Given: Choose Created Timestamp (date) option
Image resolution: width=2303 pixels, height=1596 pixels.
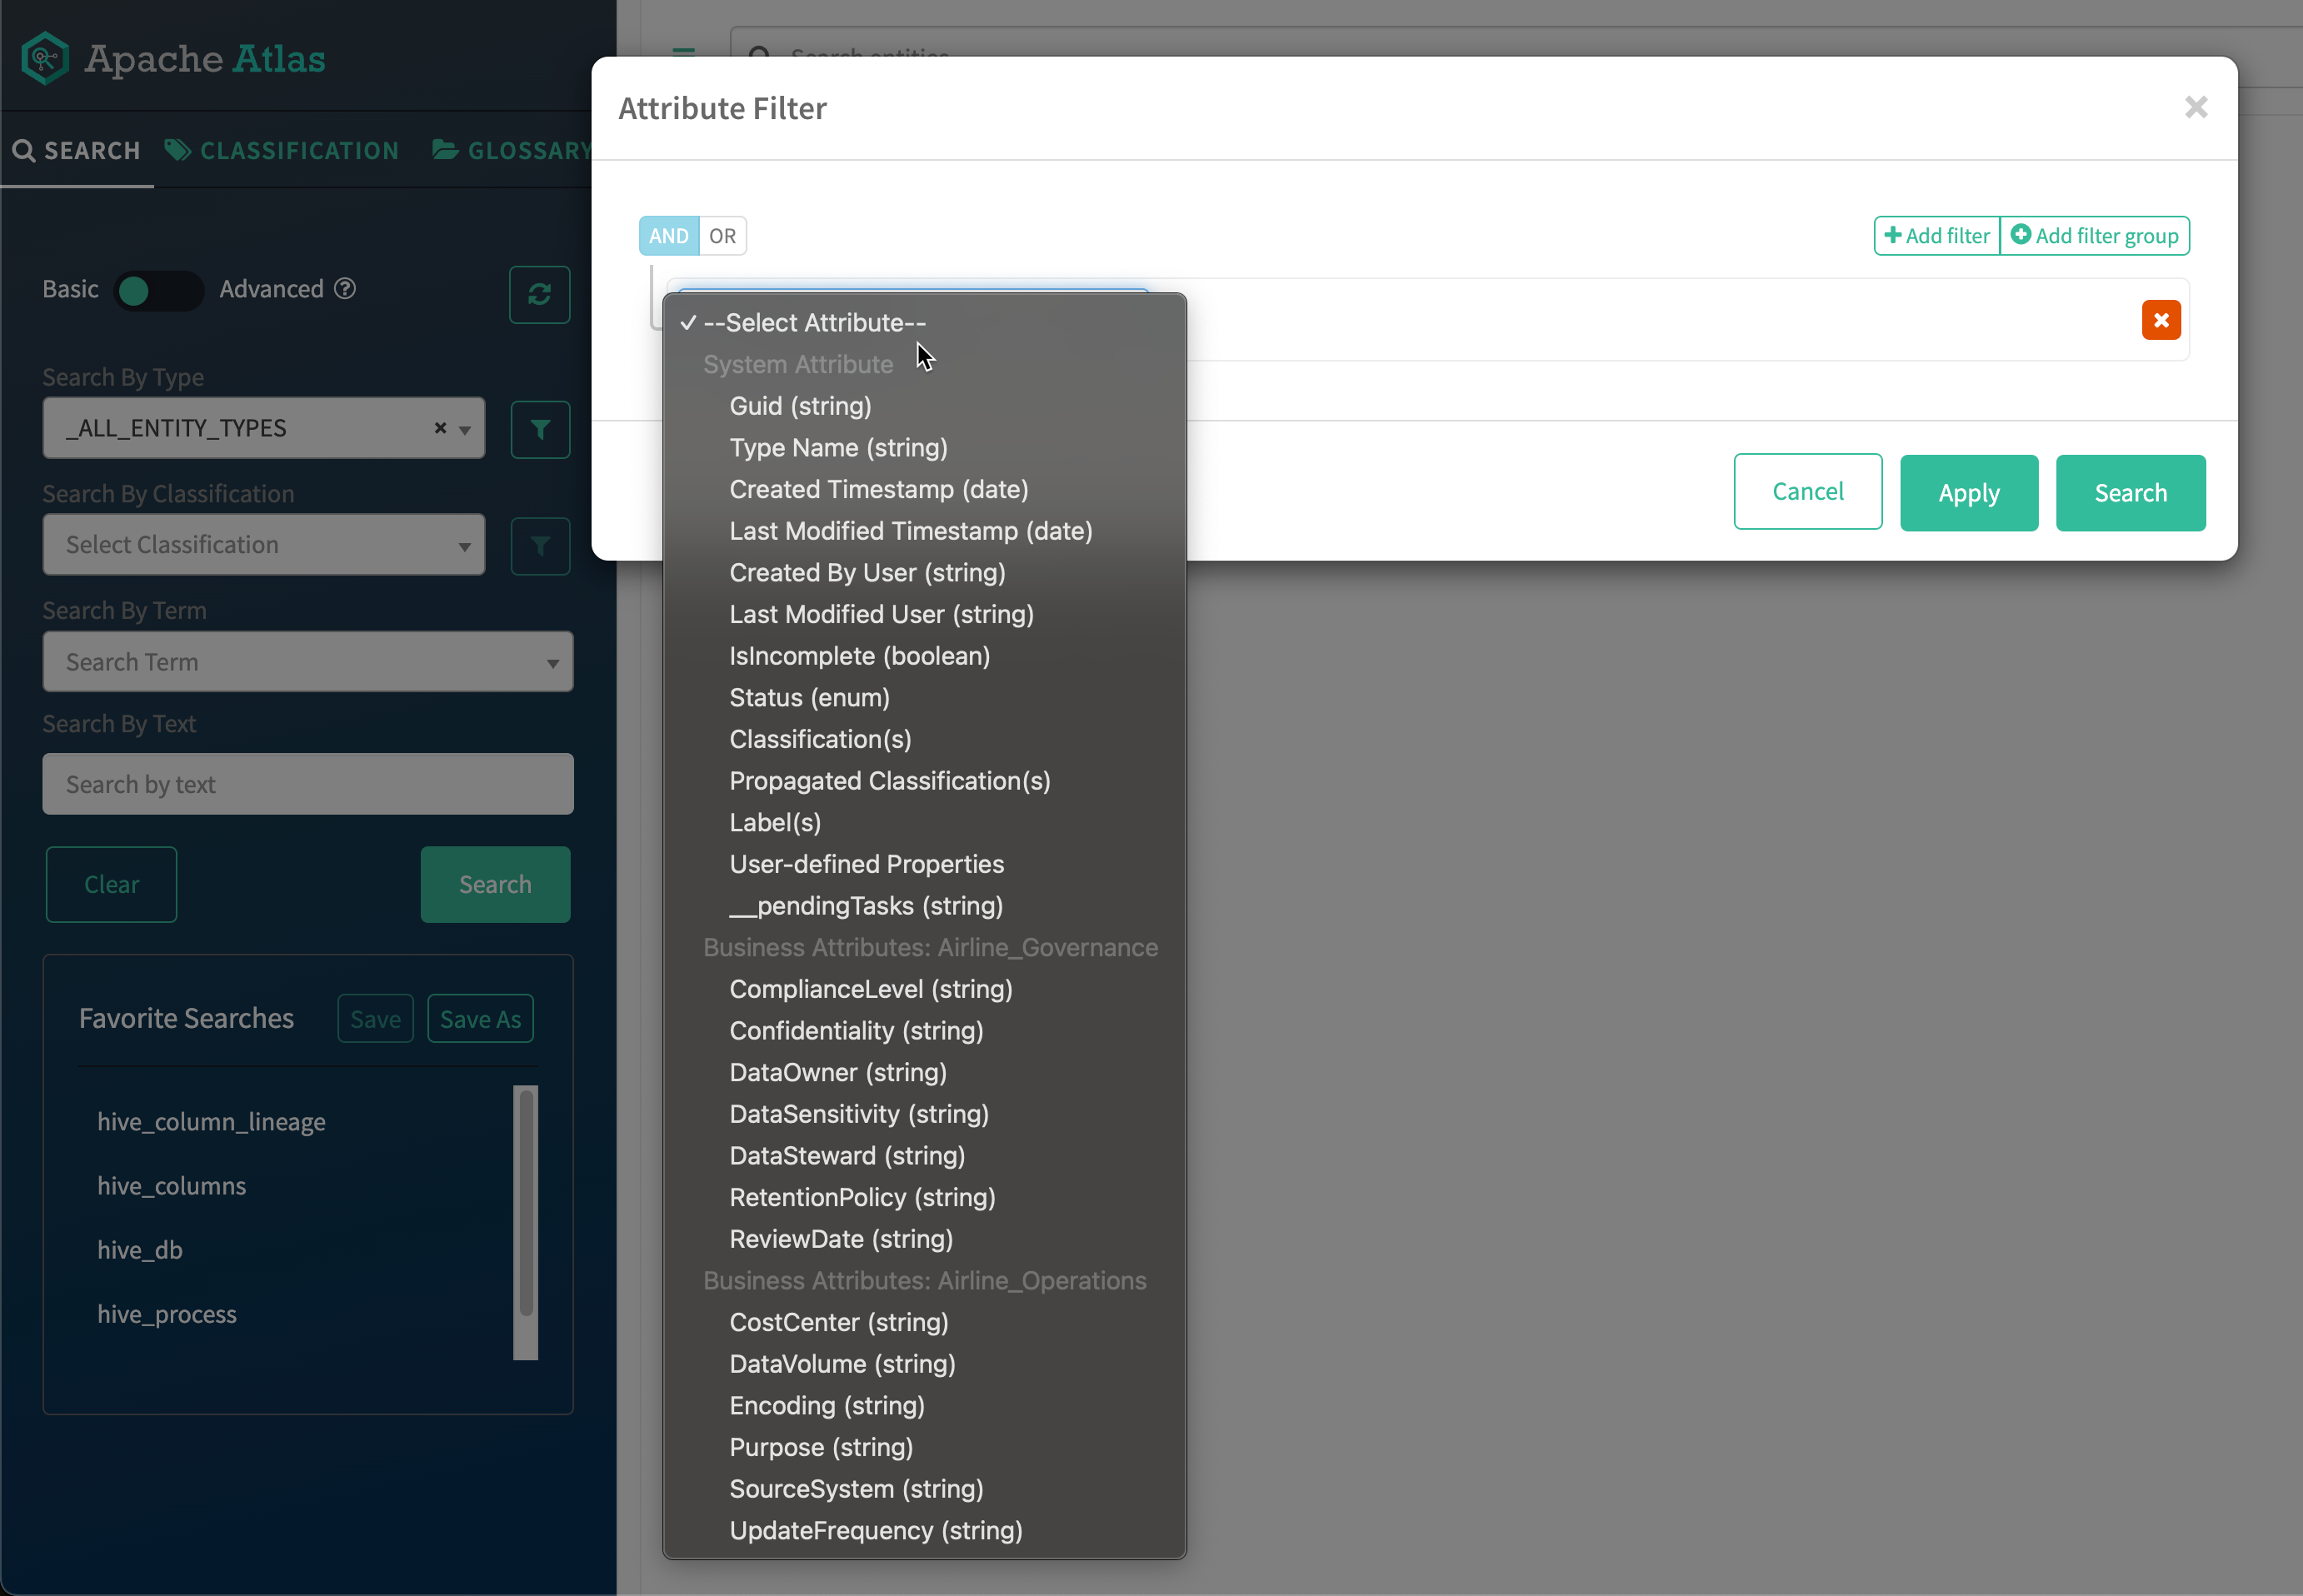Looking at the screenshot, I should (878, 489).
